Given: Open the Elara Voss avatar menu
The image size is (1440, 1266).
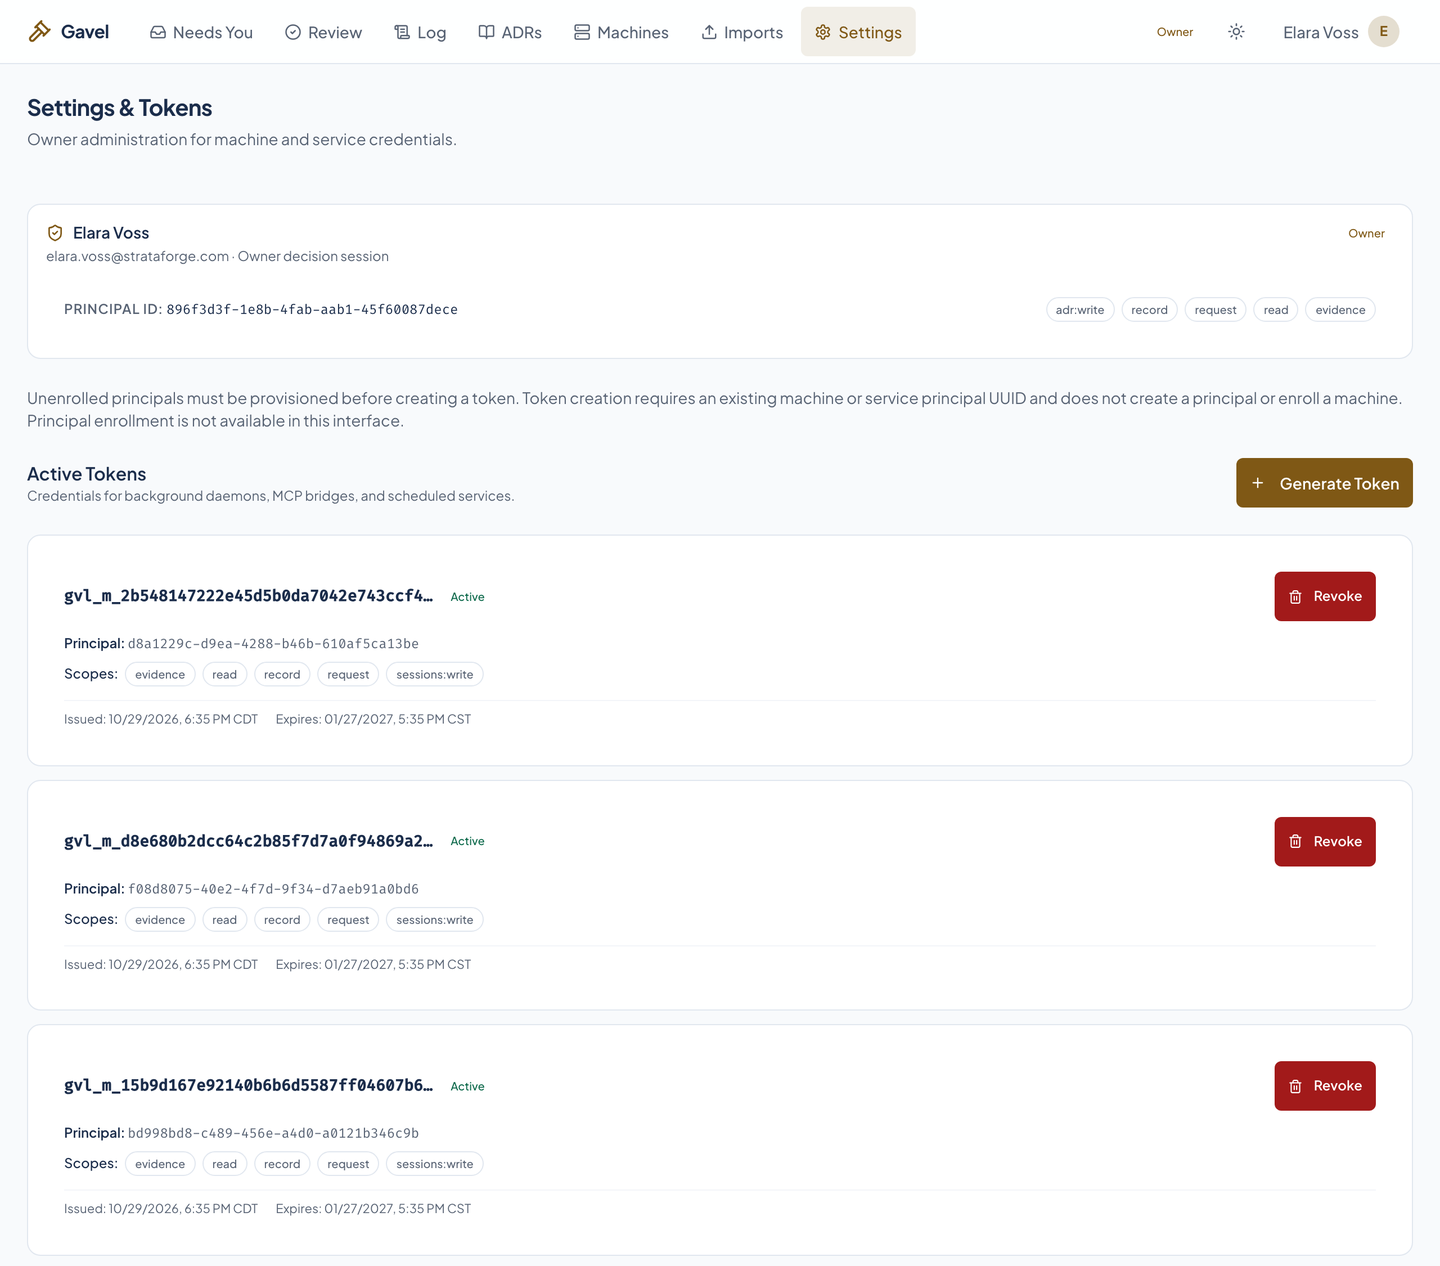Looking at the screenshot, I should point(1384,32).
